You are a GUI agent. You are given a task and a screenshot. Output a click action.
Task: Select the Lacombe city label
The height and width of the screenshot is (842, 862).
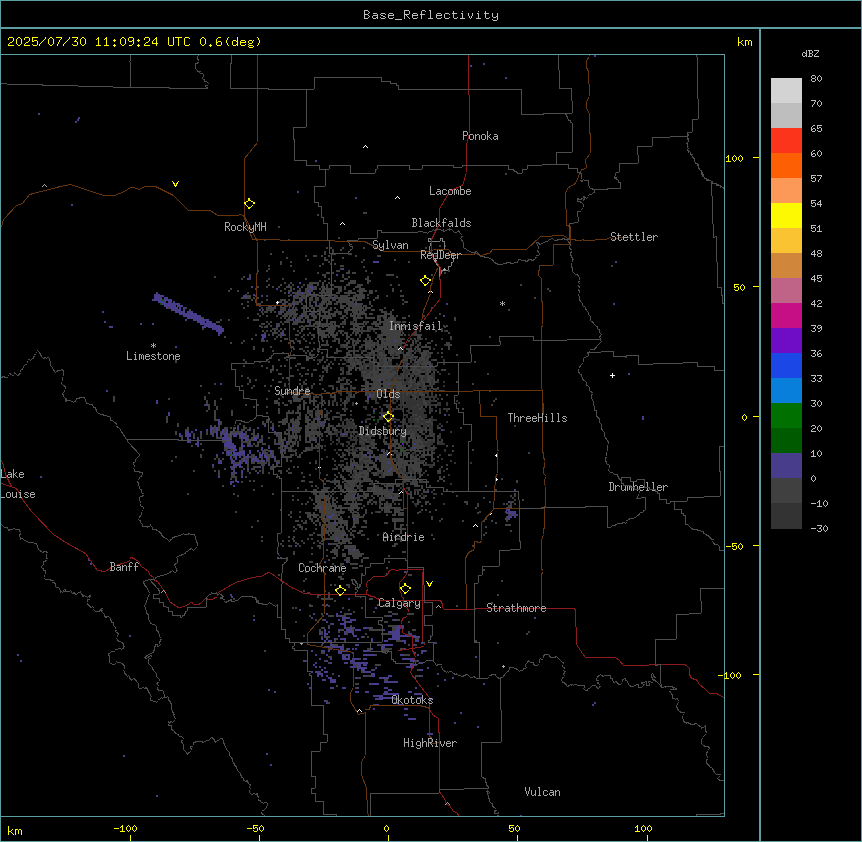[x=450, y=191]
